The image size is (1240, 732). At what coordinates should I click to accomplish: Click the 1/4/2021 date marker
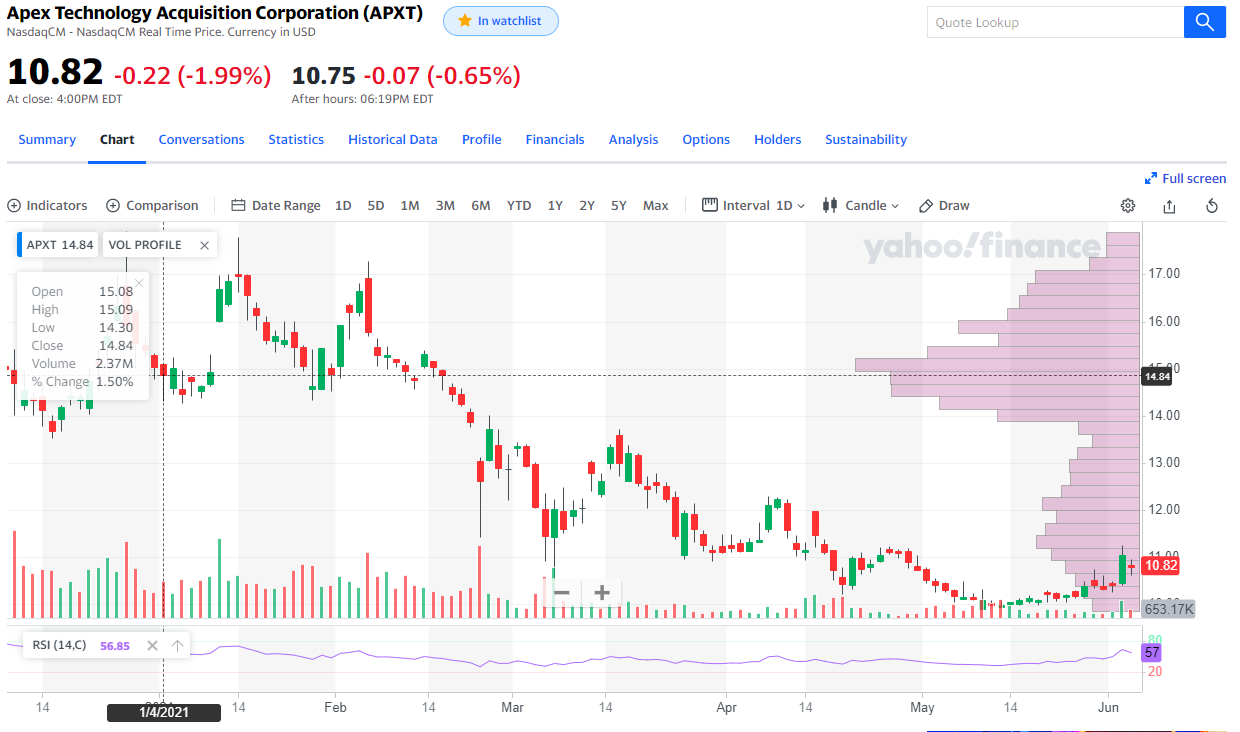[x=163, y=713]
